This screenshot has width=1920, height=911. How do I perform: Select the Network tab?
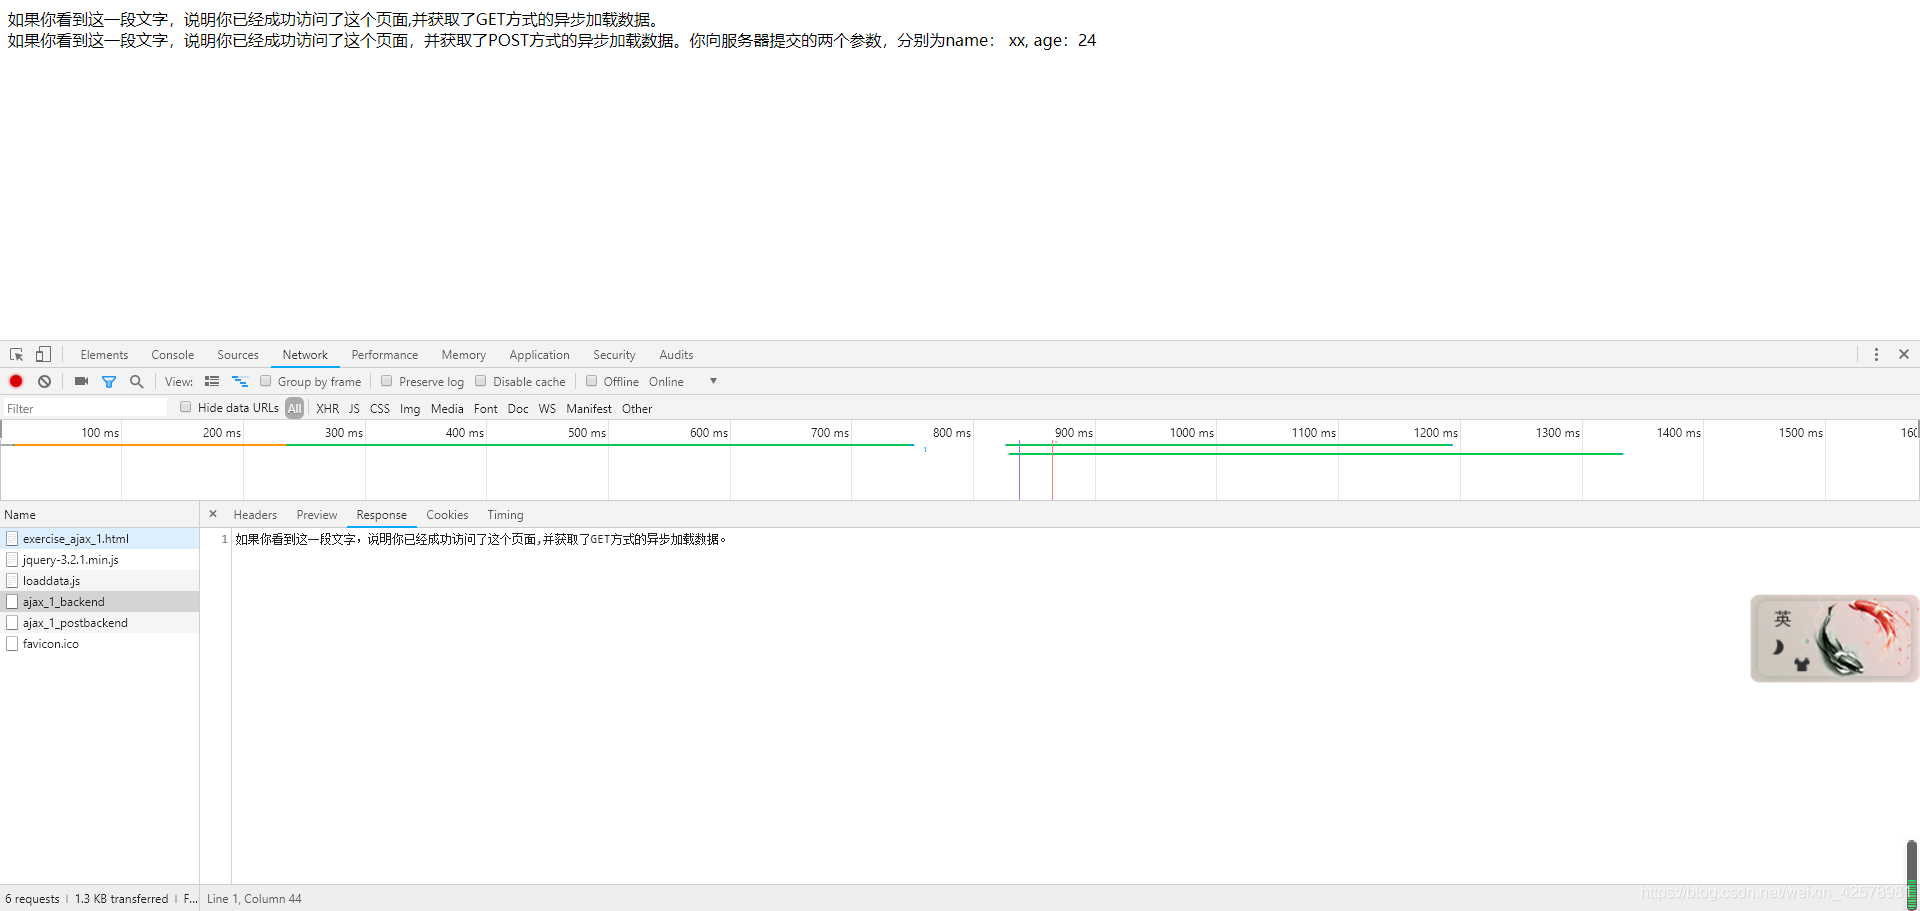305,355
